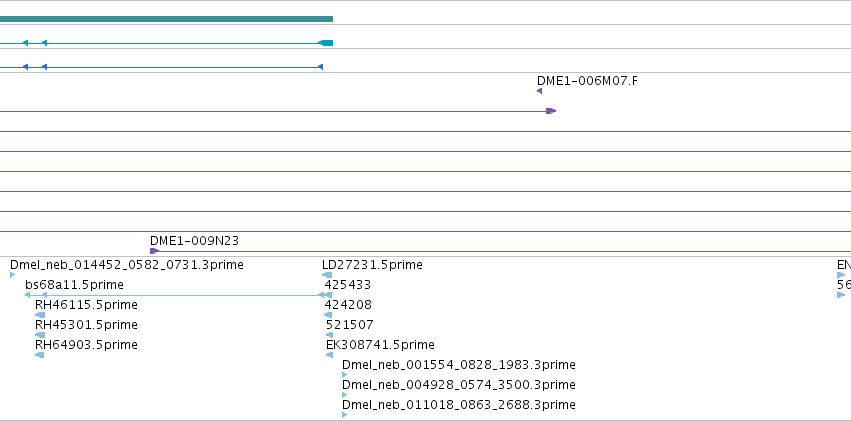Click the arrow glyph under Dmel_neb_001554_0828_1983.3prime
This screenshot has width=851, height=421.
(345, 375)
